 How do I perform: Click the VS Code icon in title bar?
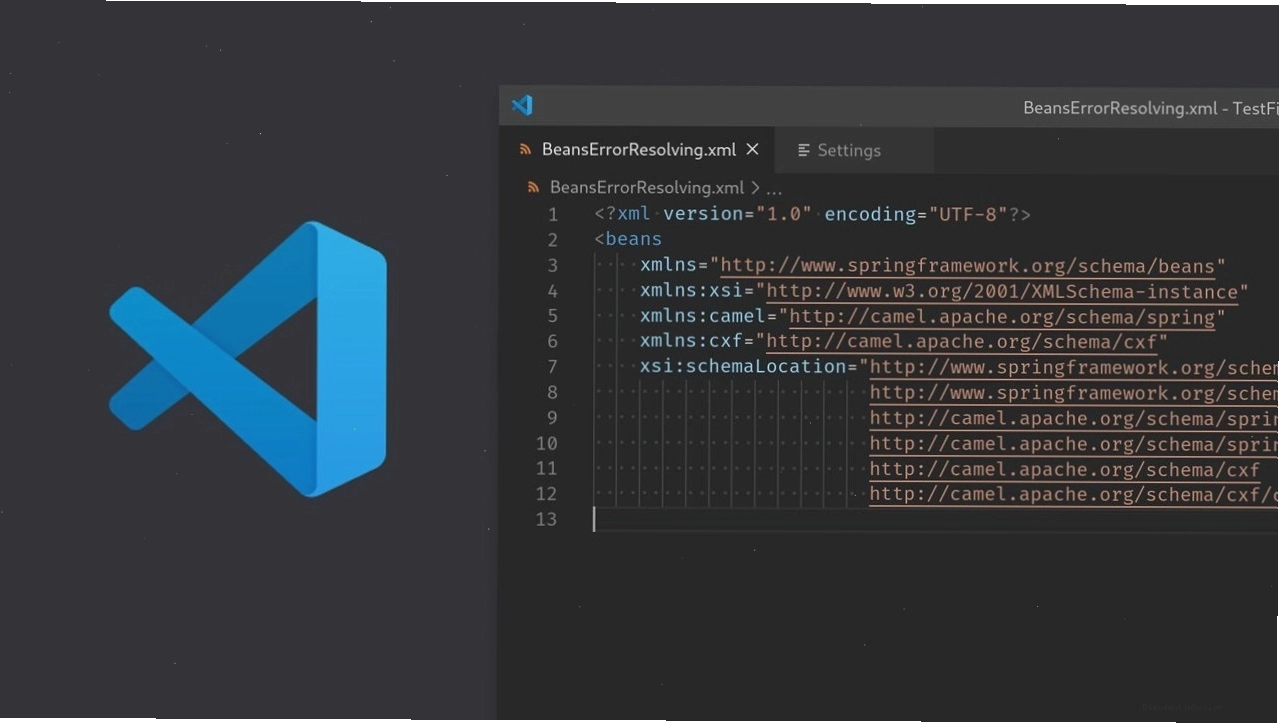click(522, 106)
